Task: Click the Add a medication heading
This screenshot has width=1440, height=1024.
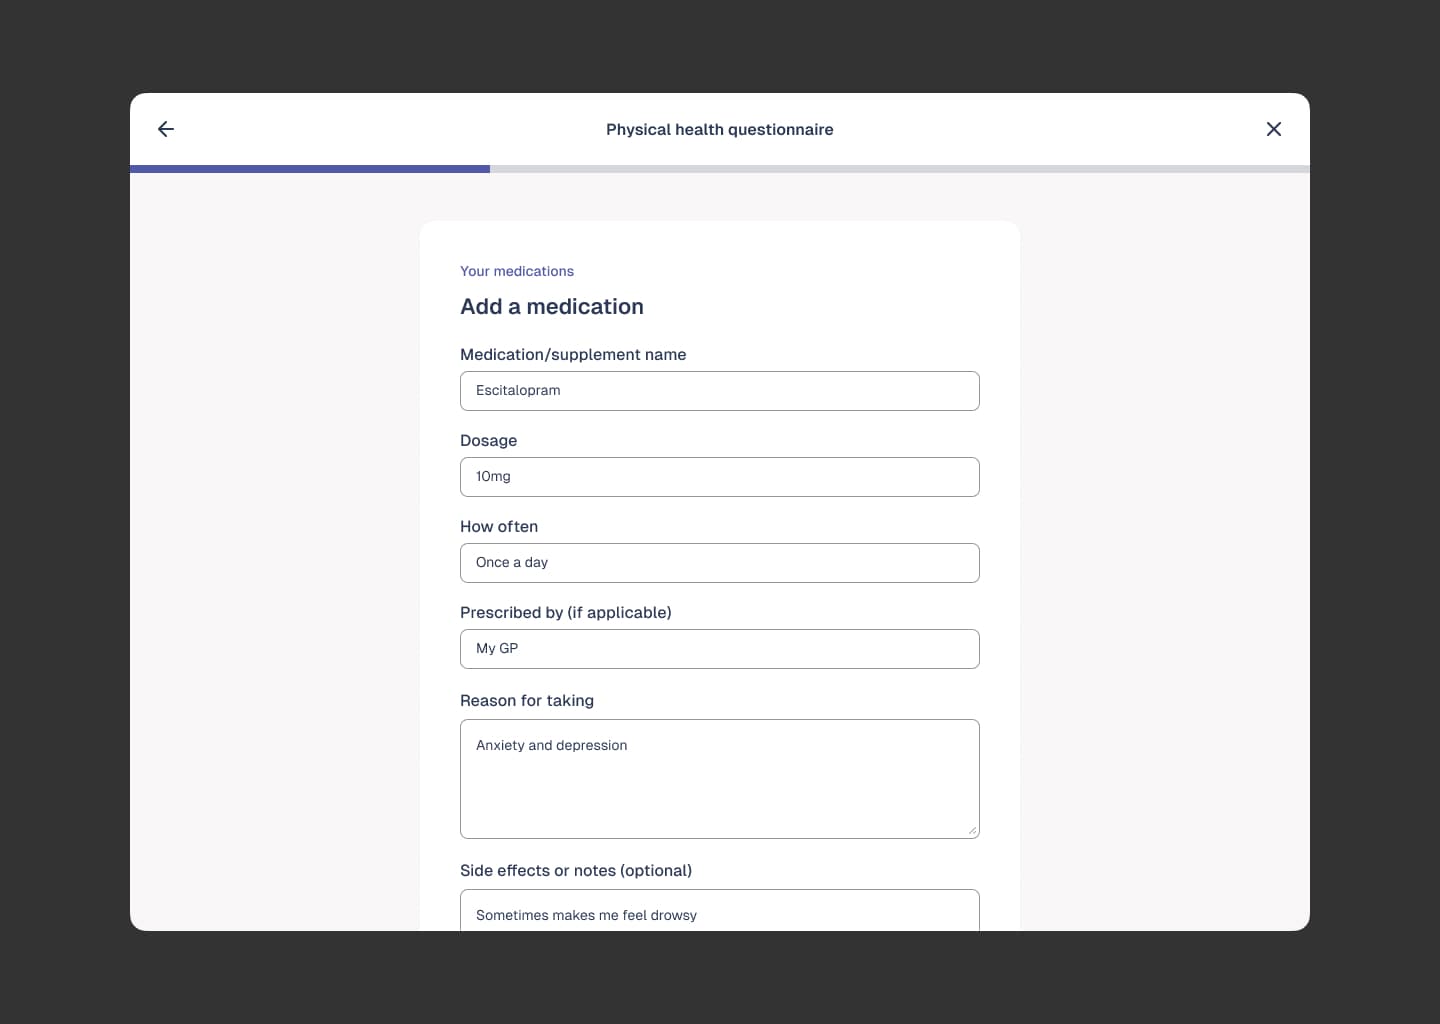Action: [x=552, y=306]
